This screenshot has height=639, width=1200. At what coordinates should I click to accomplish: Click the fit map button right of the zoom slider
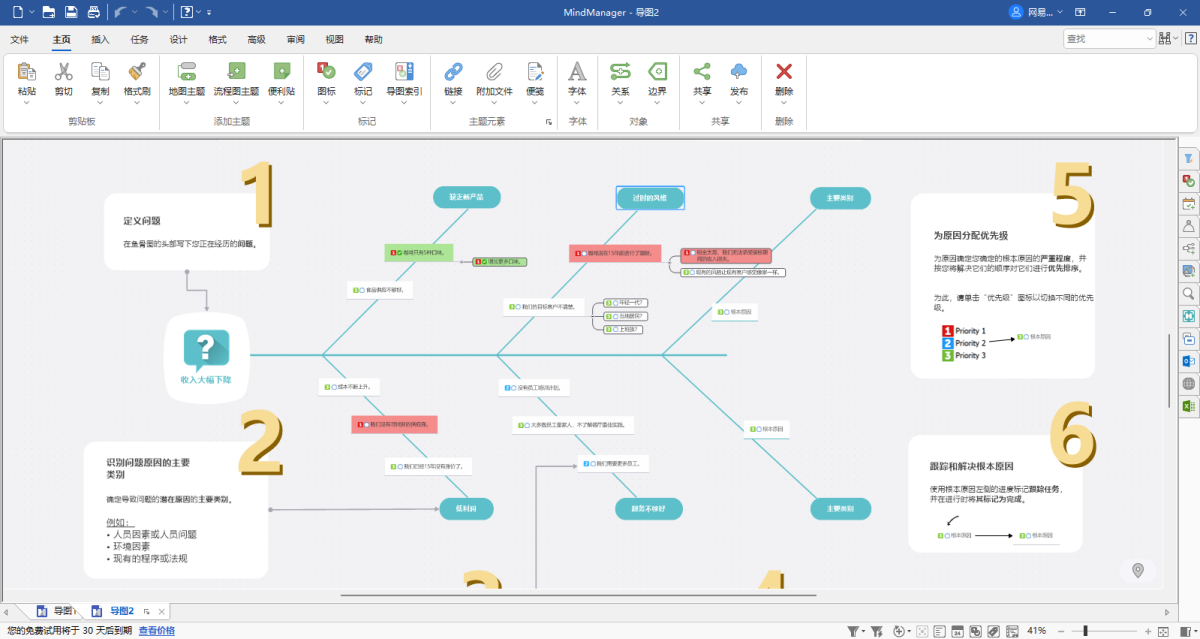(x=1165, y=631)
